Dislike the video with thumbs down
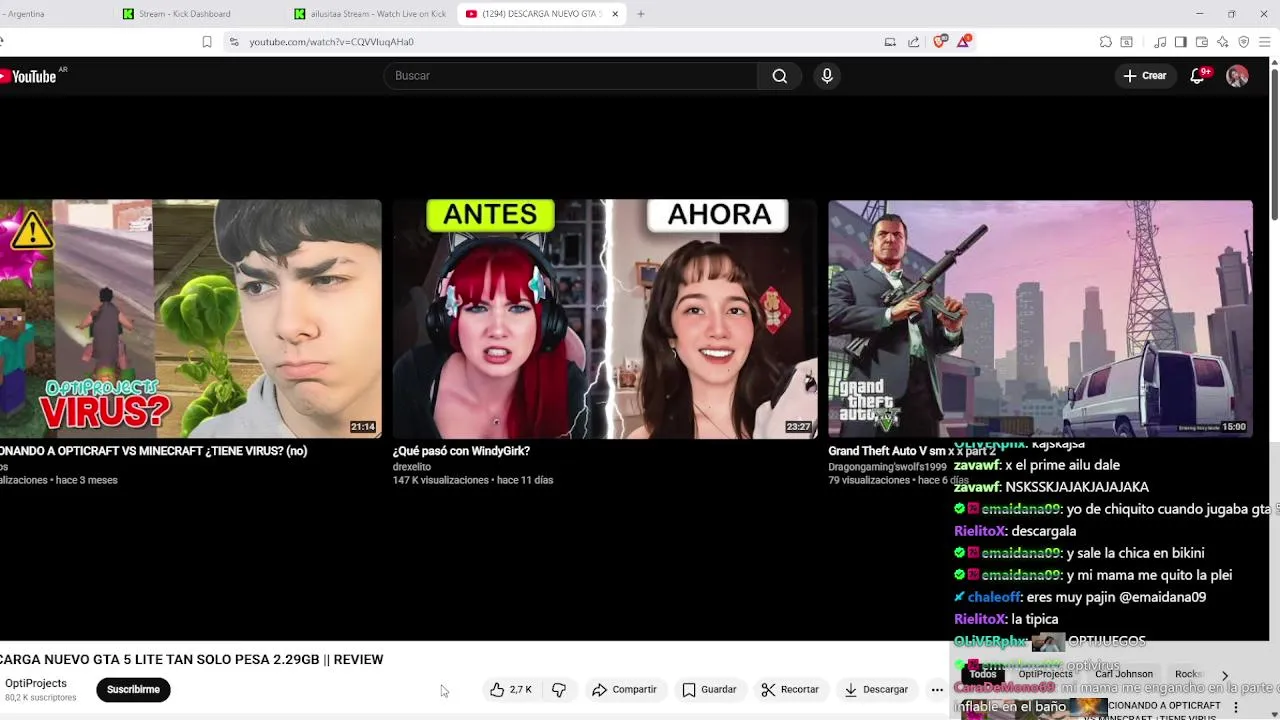 [x=559, y=689]
